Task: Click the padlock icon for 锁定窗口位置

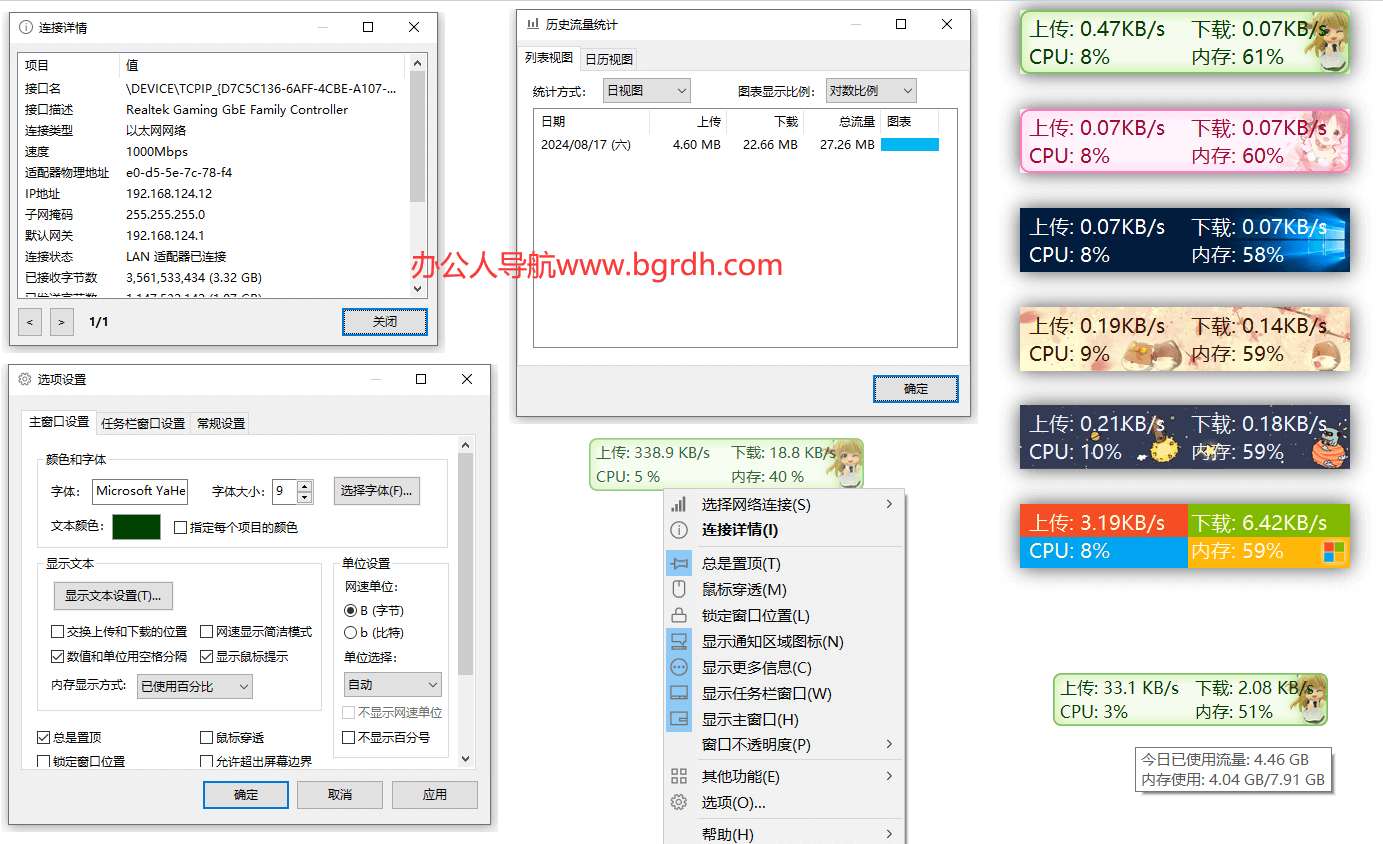Action: click(679, 616)
